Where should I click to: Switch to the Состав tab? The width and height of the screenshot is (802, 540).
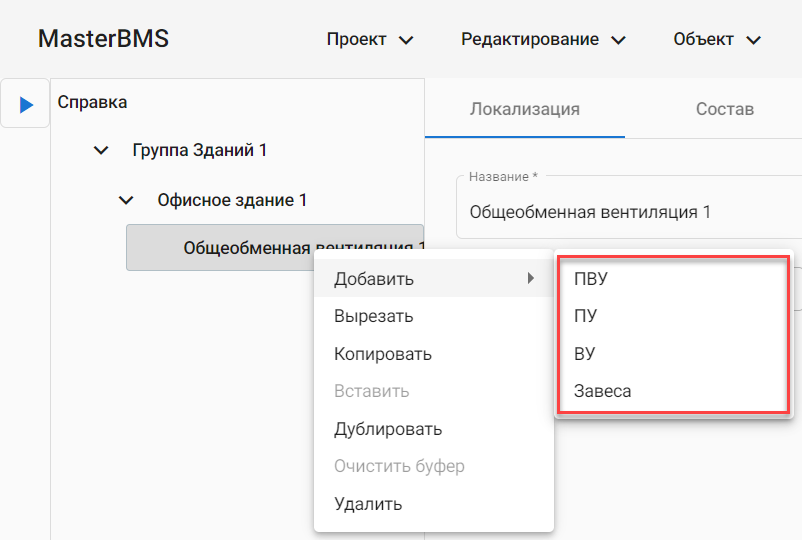point(724,109)
